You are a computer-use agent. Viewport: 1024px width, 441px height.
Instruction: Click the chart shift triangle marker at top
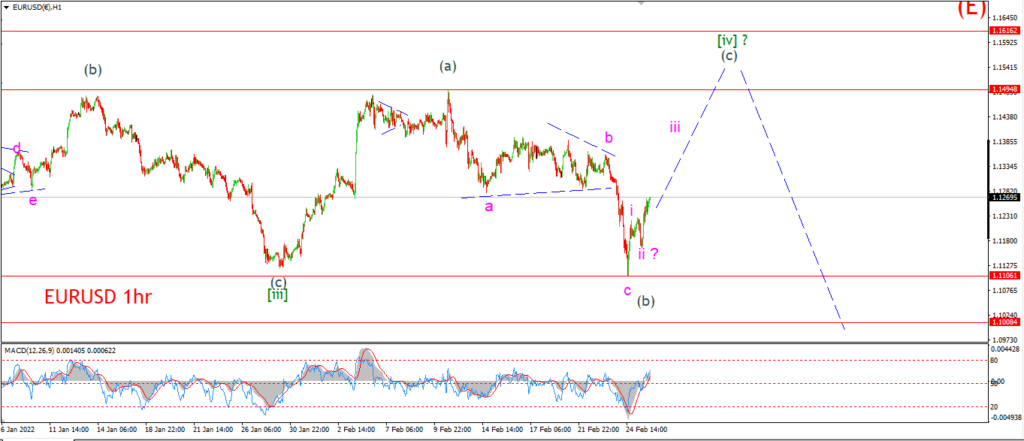641,3
